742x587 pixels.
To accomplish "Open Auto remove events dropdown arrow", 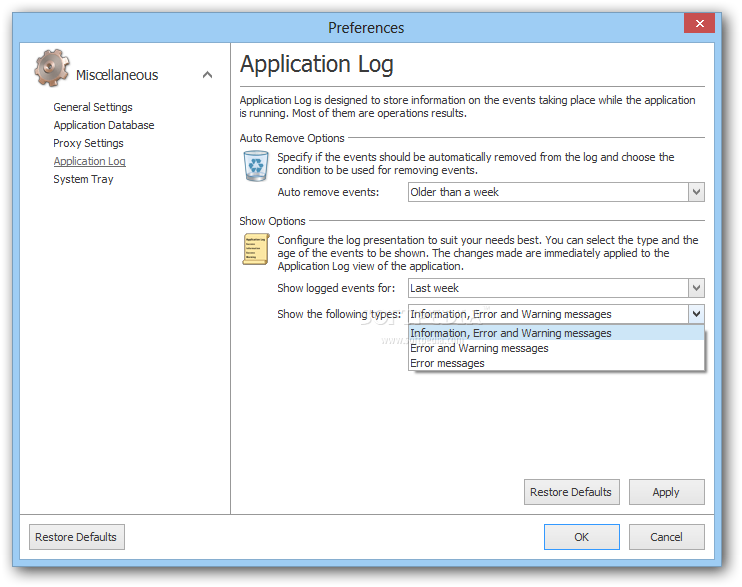I will click(696, 192).
